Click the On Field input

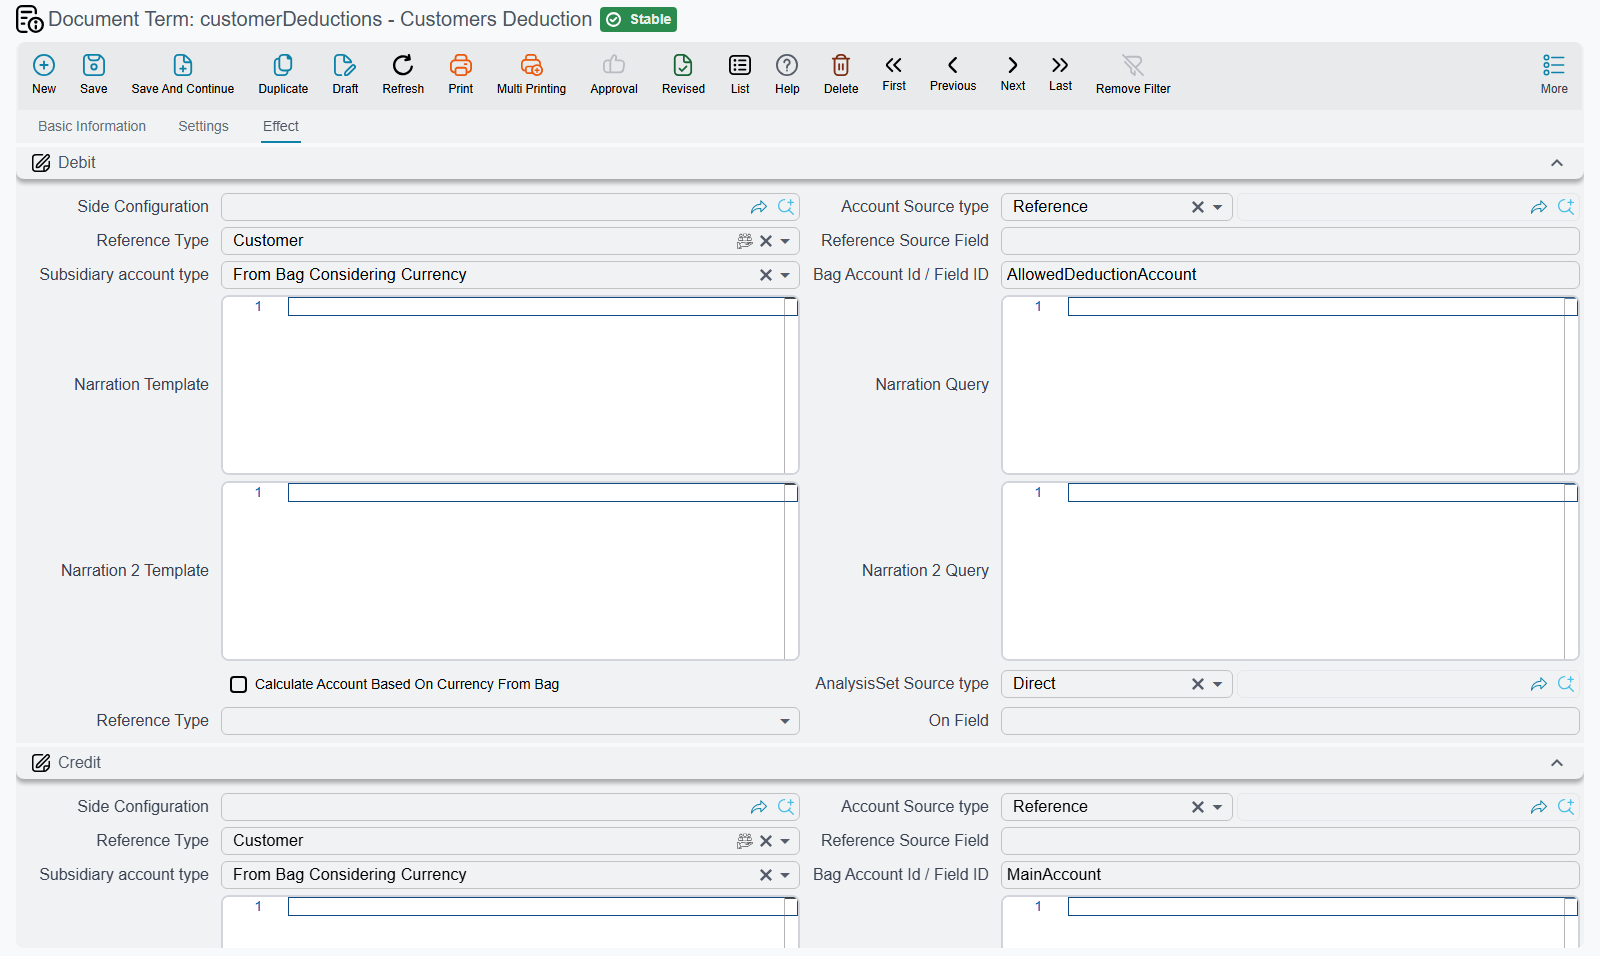pos(1290,721)
